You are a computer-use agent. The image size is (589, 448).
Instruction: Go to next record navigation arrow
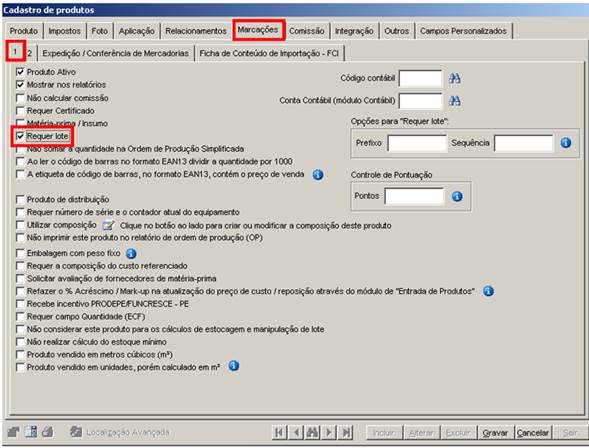[x=329, y=432]
